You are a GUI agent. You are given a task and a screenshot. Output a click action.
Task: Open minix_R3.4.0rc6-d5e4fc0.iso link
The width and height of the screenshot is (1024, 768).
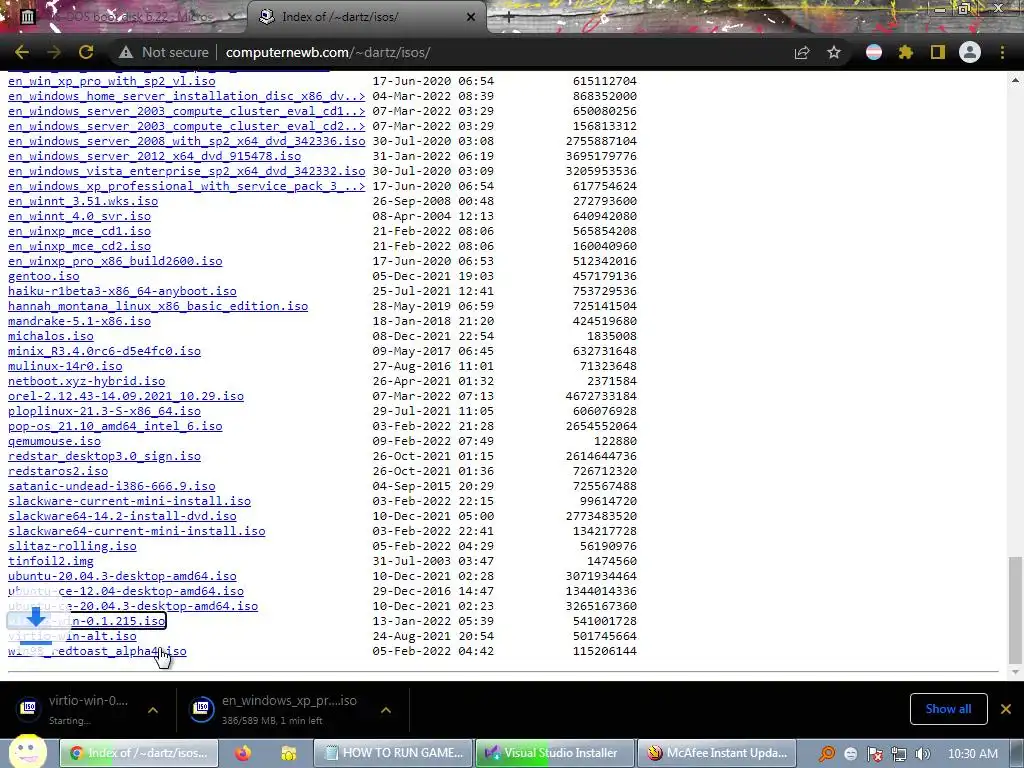[104, 351]
